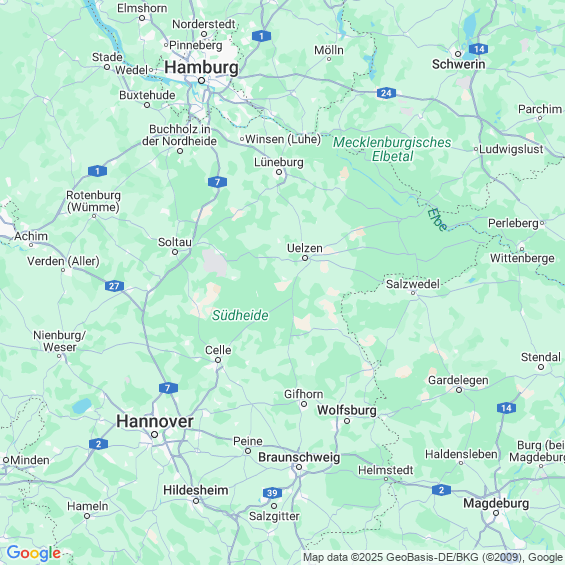565x565 pixels.
Task: Click the A1 highway shield near Hamburg
Action: (261, 36)
